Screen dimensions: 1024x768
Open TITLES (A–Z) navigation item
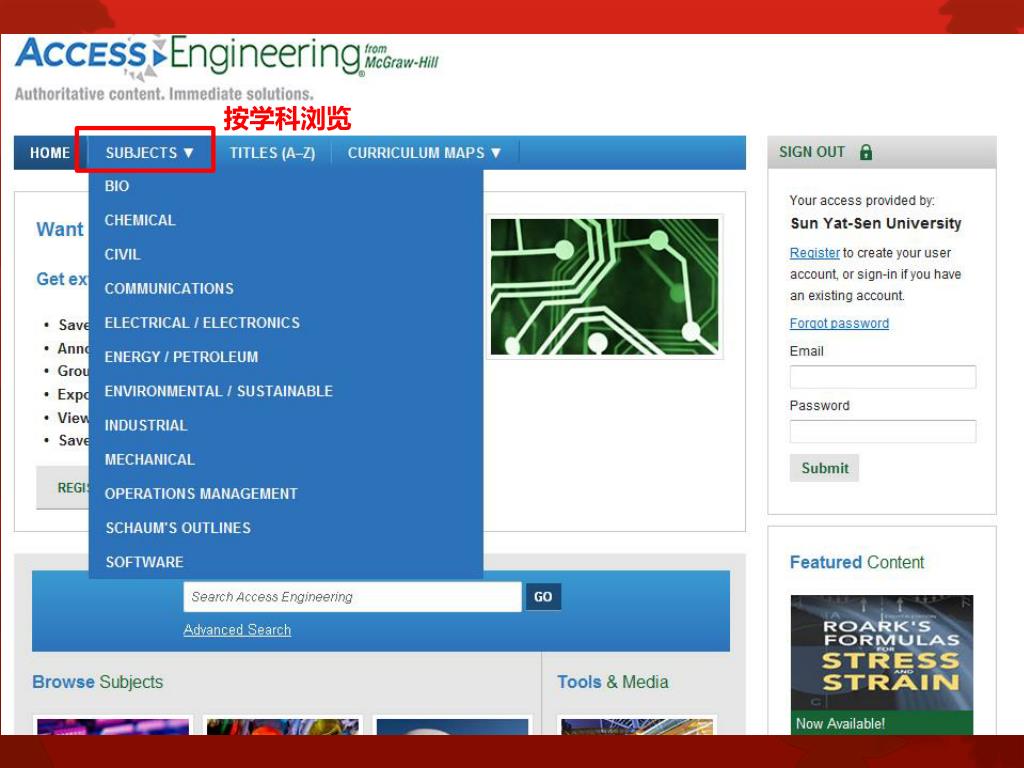pyautogui.click(x=272, y=153)
